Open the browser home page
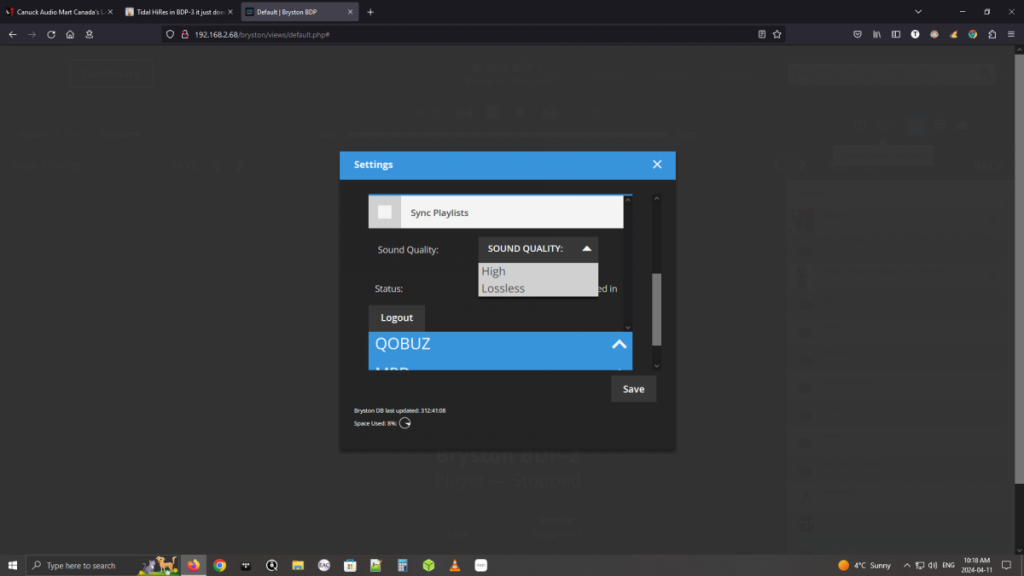The width and height of the screenshot is (1024, 576). (x=70, y=35)
